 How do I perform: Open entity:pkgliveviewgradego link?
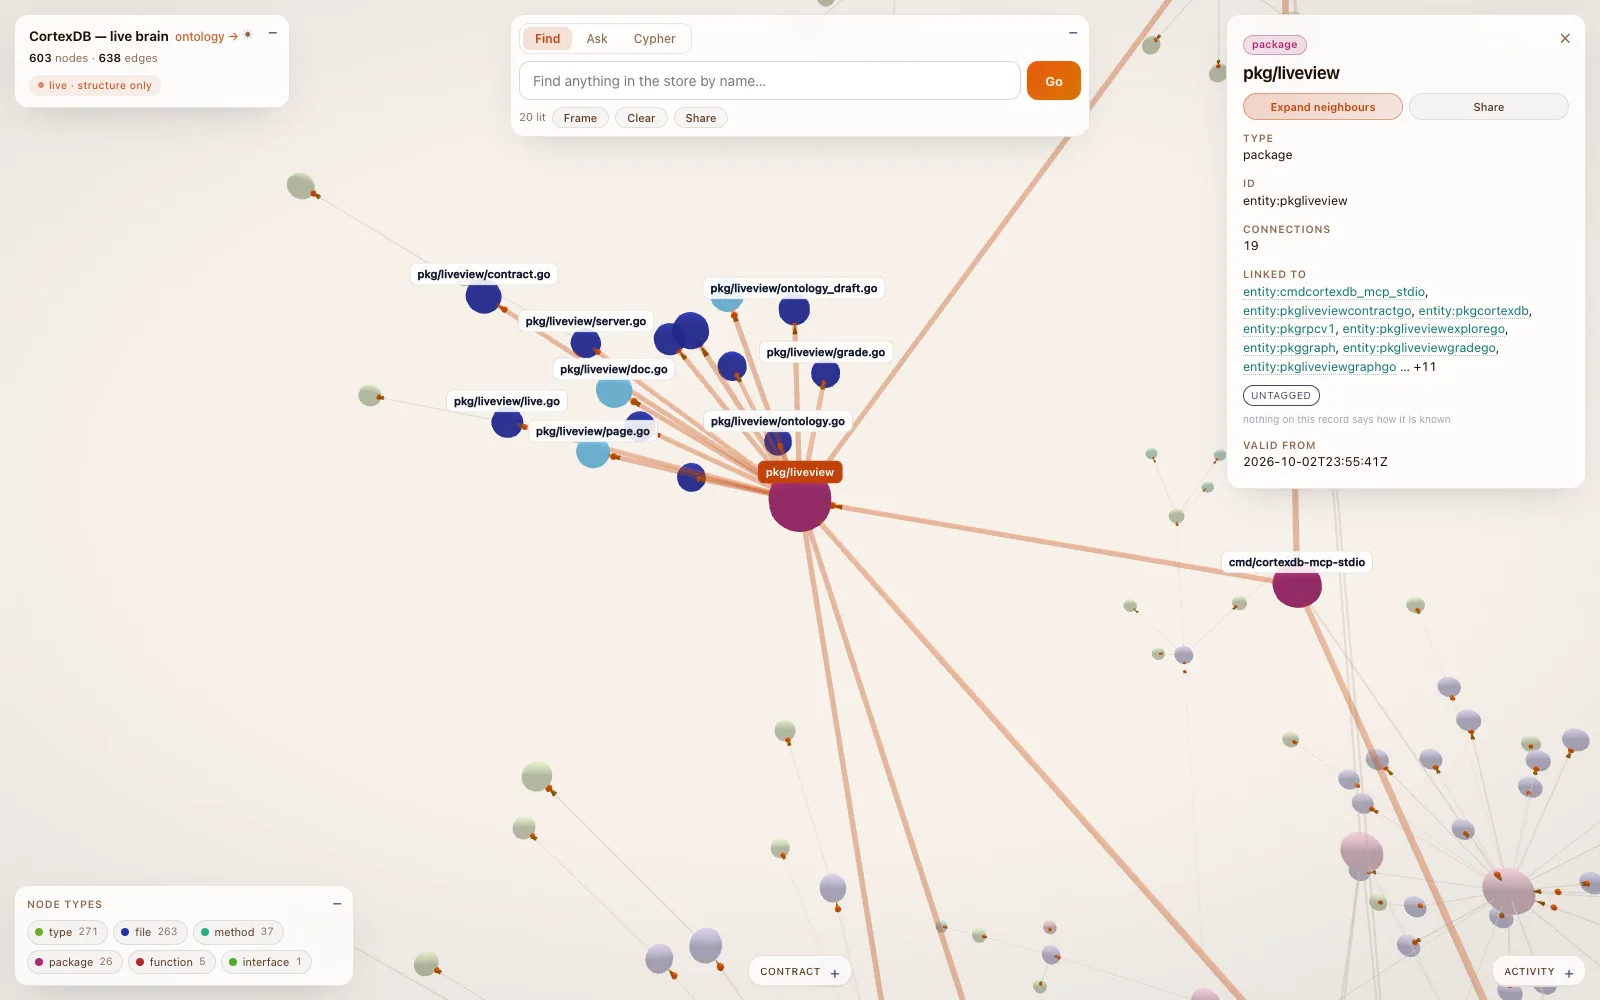click(x=1419, y=348)
